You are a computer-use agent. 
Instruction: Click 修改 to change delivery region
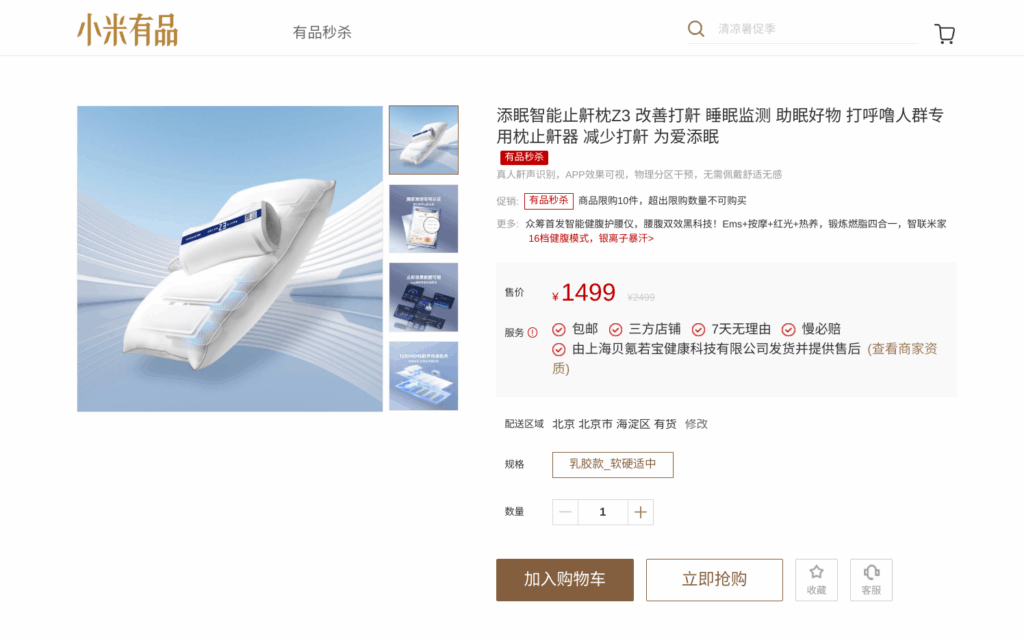click(x=696, y=424)
